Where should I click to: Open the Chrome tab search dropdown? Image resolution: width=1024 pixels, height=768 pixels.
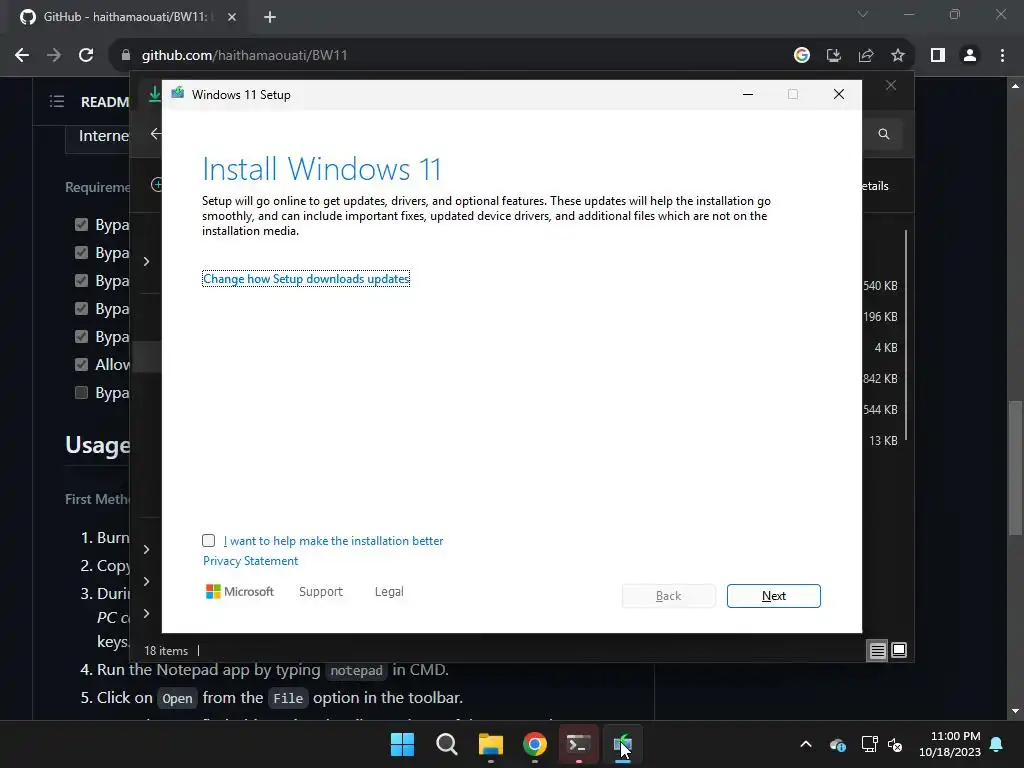[x=863, y=14]
